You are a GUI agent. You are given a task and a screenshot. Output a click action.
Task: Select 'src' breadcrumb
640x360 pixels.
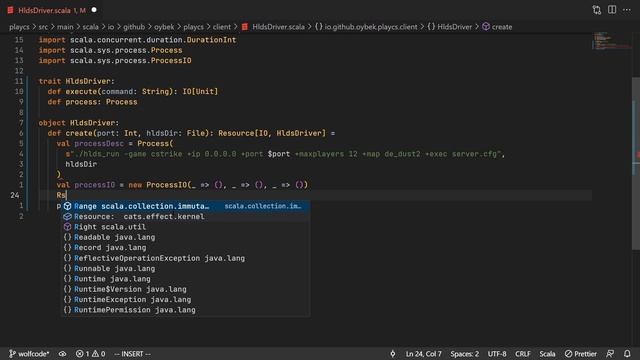(x=43, y=27)
